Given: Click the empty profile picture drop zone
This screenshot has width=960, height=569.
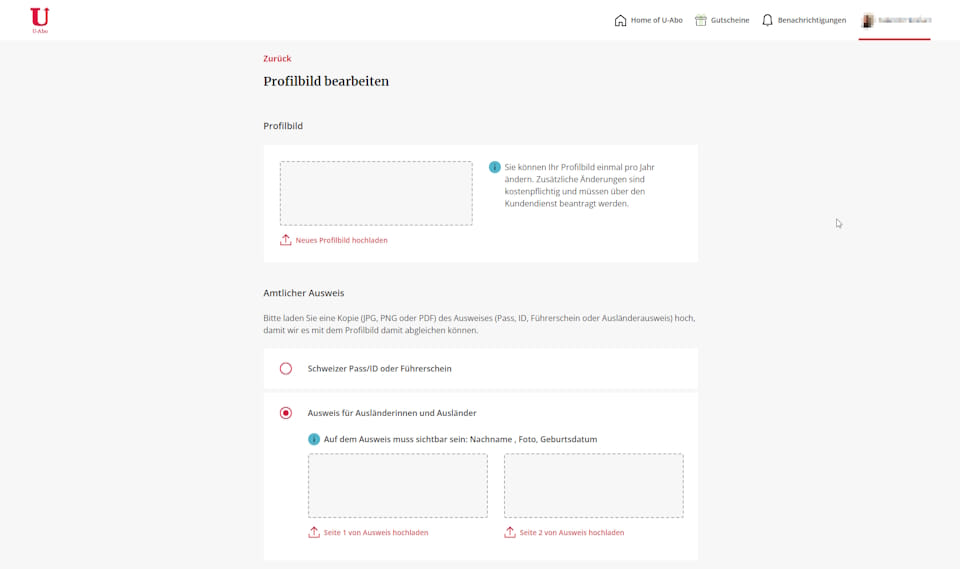Looking at the screenshot, I should (376, 193).
